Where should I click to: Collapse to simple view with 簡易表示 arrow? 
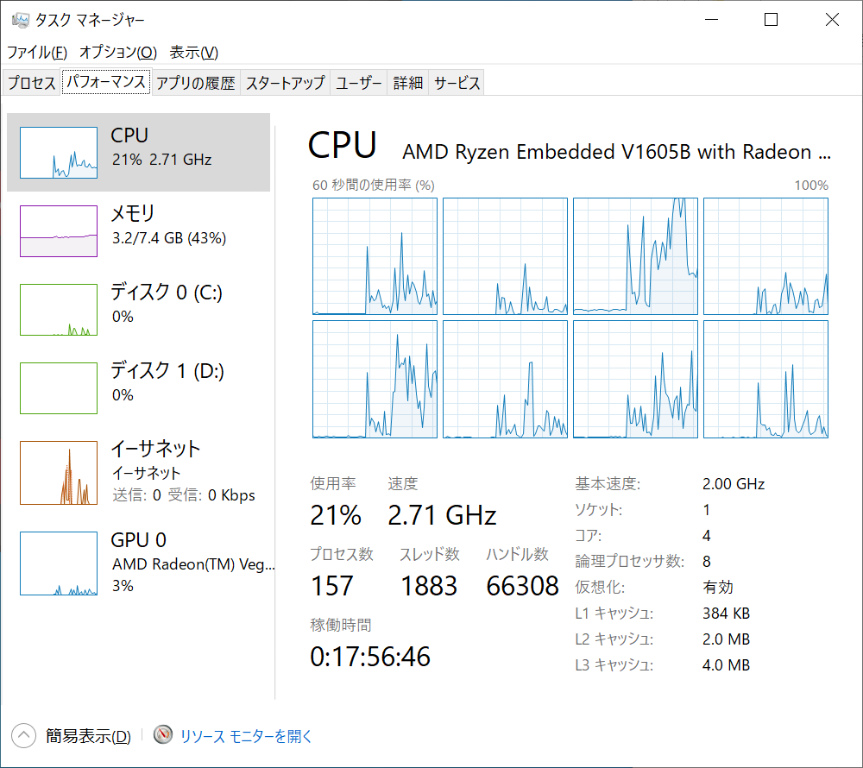24,736
